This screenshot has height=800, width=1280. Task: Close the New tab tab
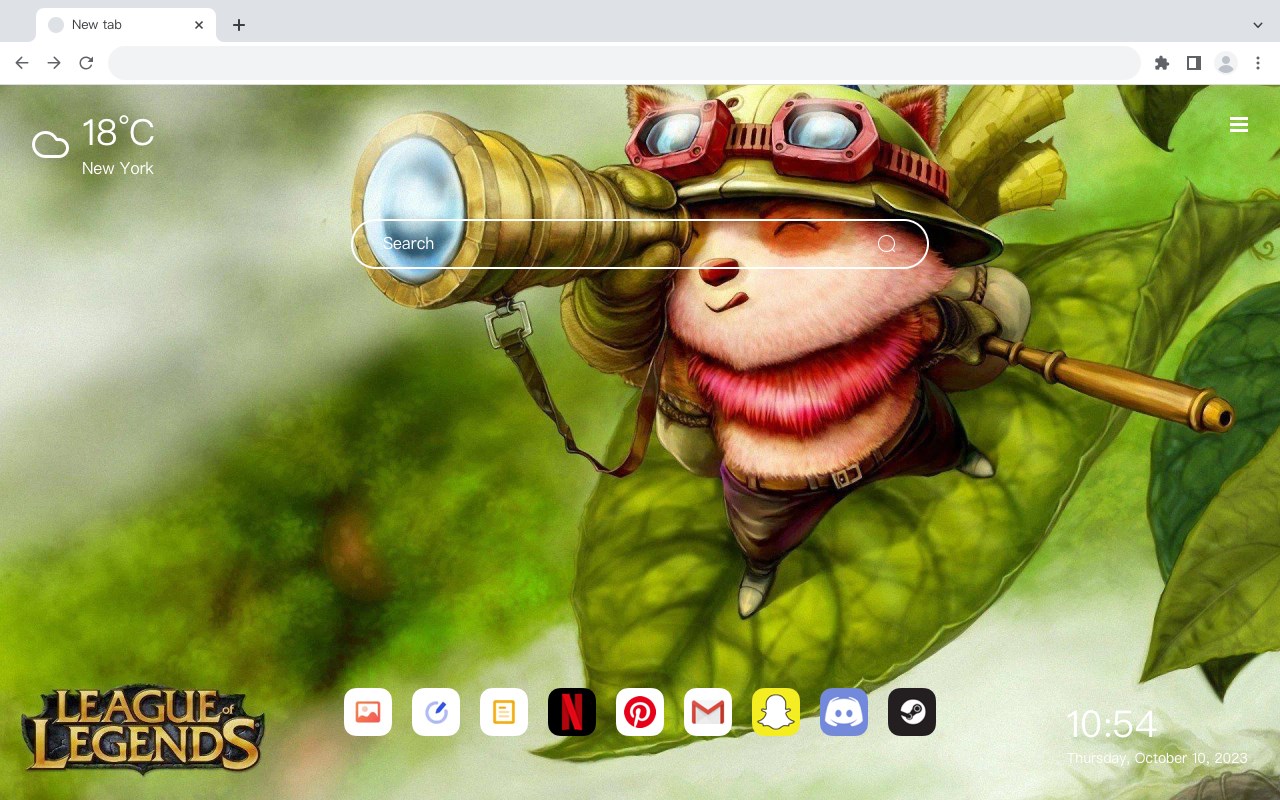[199, 25]
